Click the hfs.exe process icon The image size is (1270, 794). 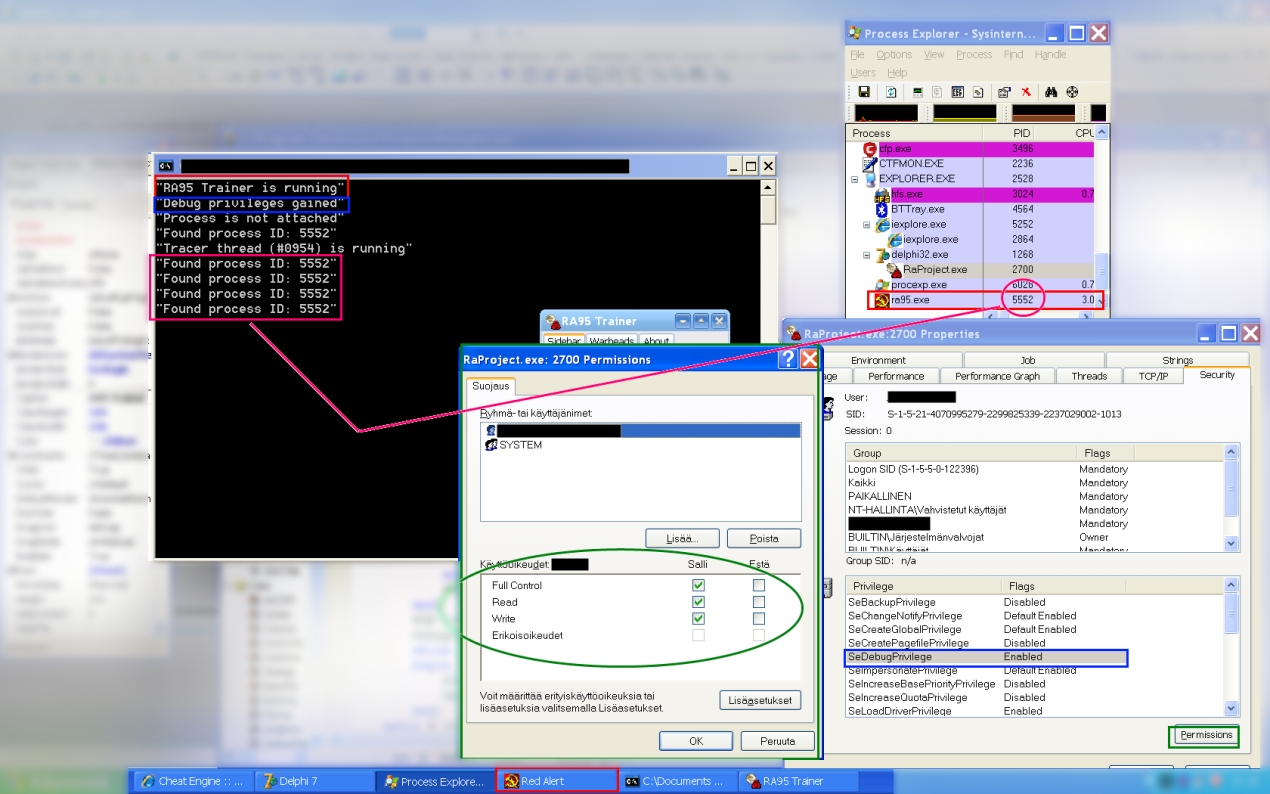(882, 194)
